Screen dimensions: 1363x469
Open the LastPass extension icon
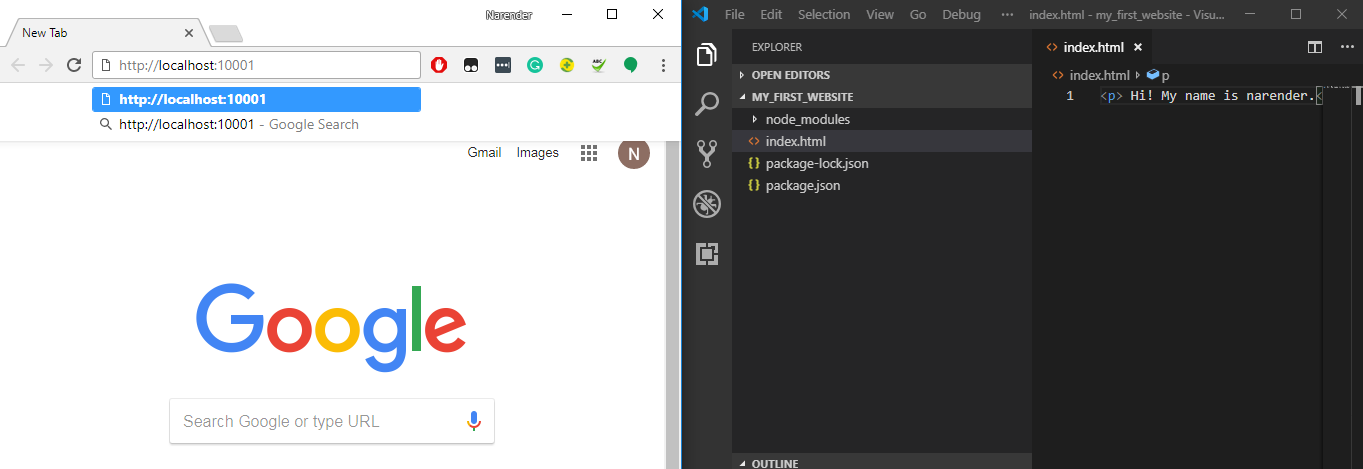pyautogui.click(x=503, y=65)
